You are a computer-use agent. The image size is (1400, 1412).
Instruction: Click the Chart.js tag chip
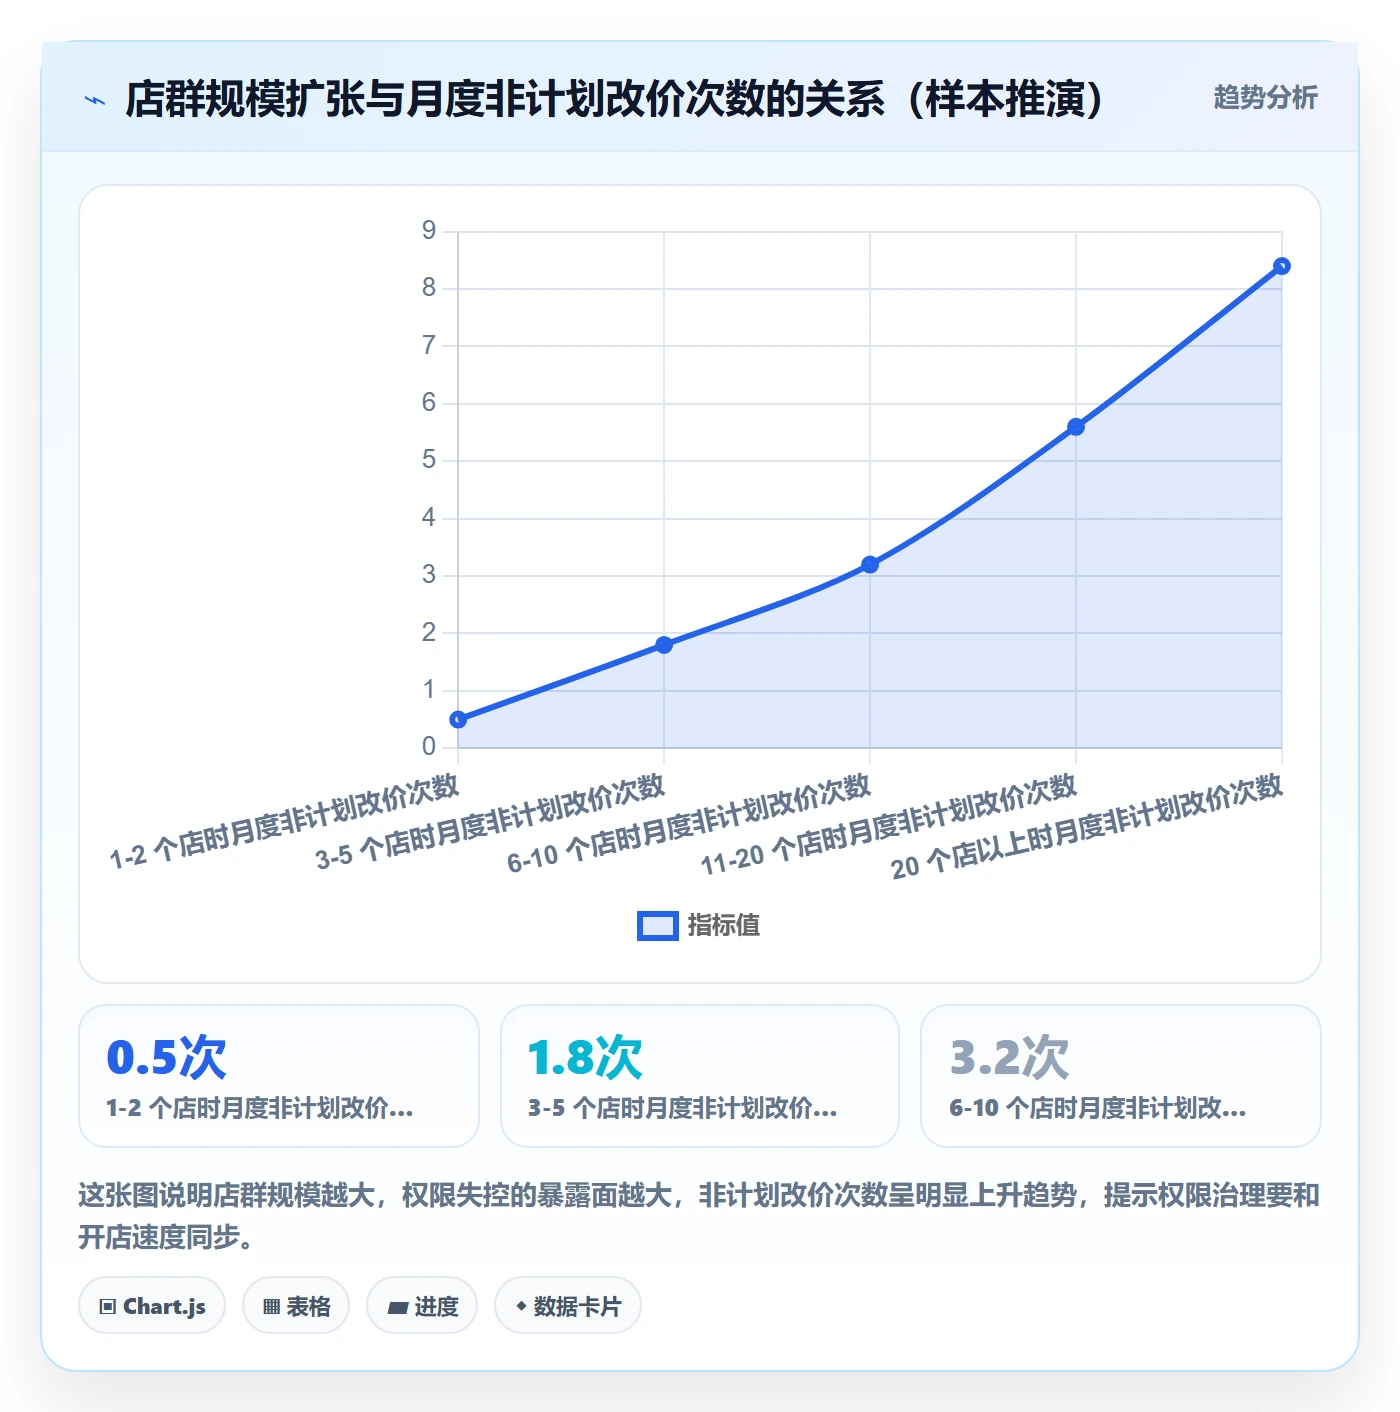152,1306
